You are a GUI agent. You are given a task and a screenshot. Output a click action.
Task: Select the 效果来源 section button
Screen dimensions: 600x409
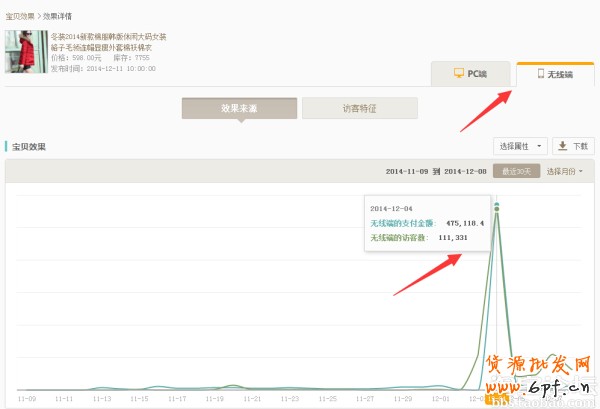tap(239, 108)
